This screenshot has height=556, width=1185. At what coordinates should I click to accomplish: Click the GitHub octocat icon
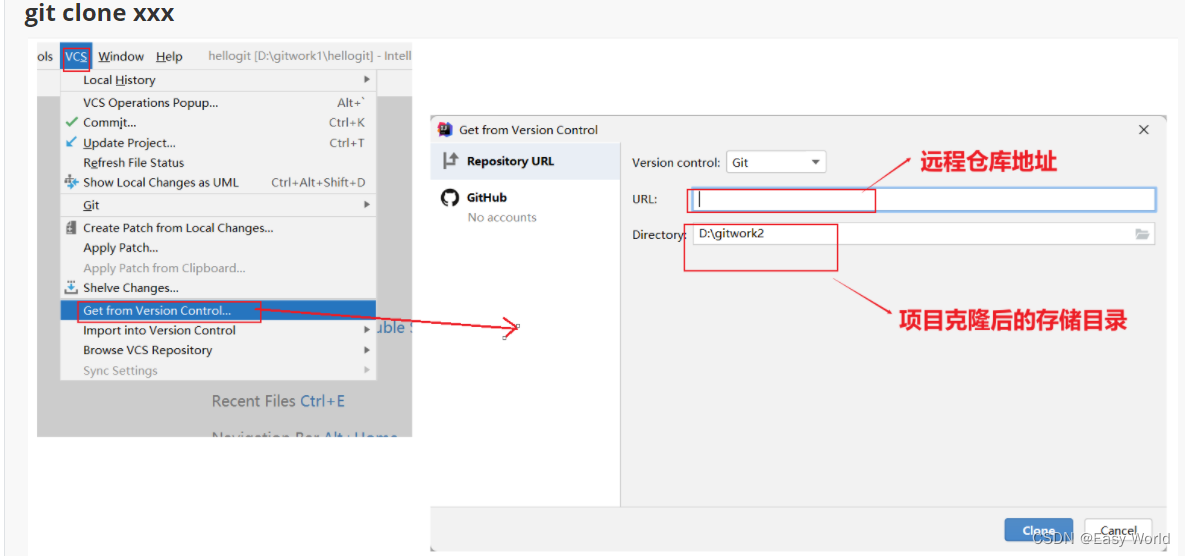[450, 198]
